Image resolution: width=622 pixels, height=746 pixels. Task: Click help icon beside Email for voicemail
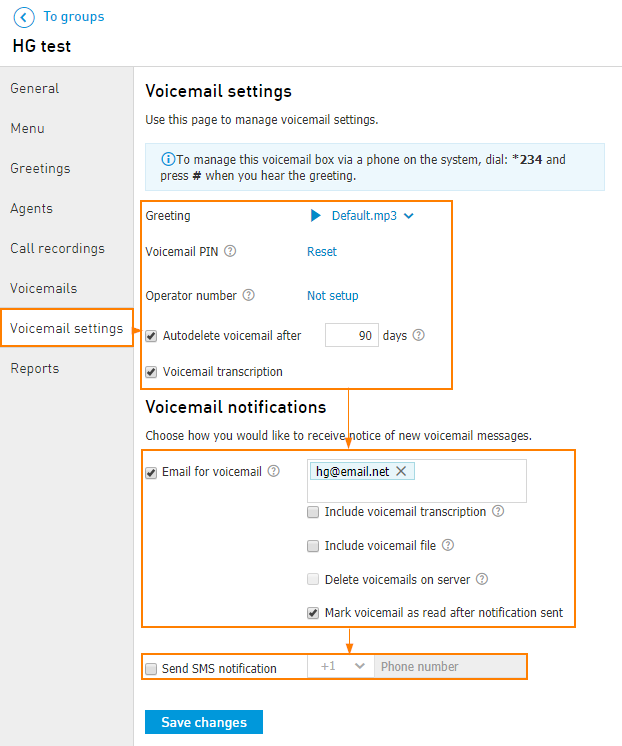[x=273, y=471]
